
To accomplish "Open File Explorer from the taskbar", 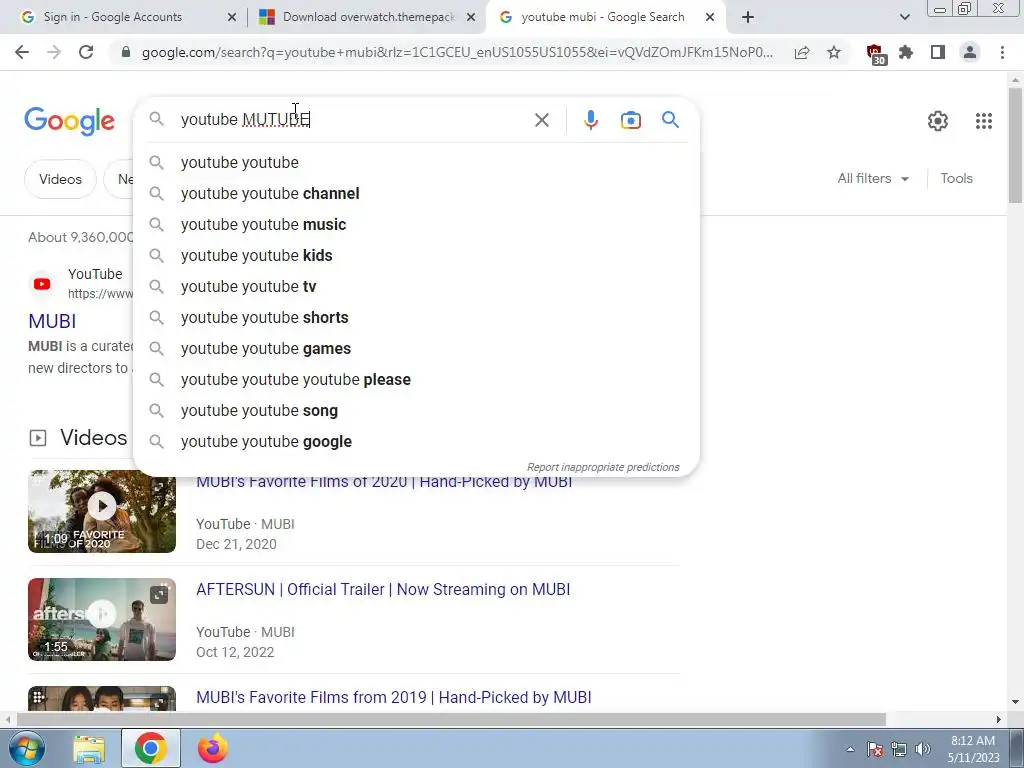I will coord(89,749).
